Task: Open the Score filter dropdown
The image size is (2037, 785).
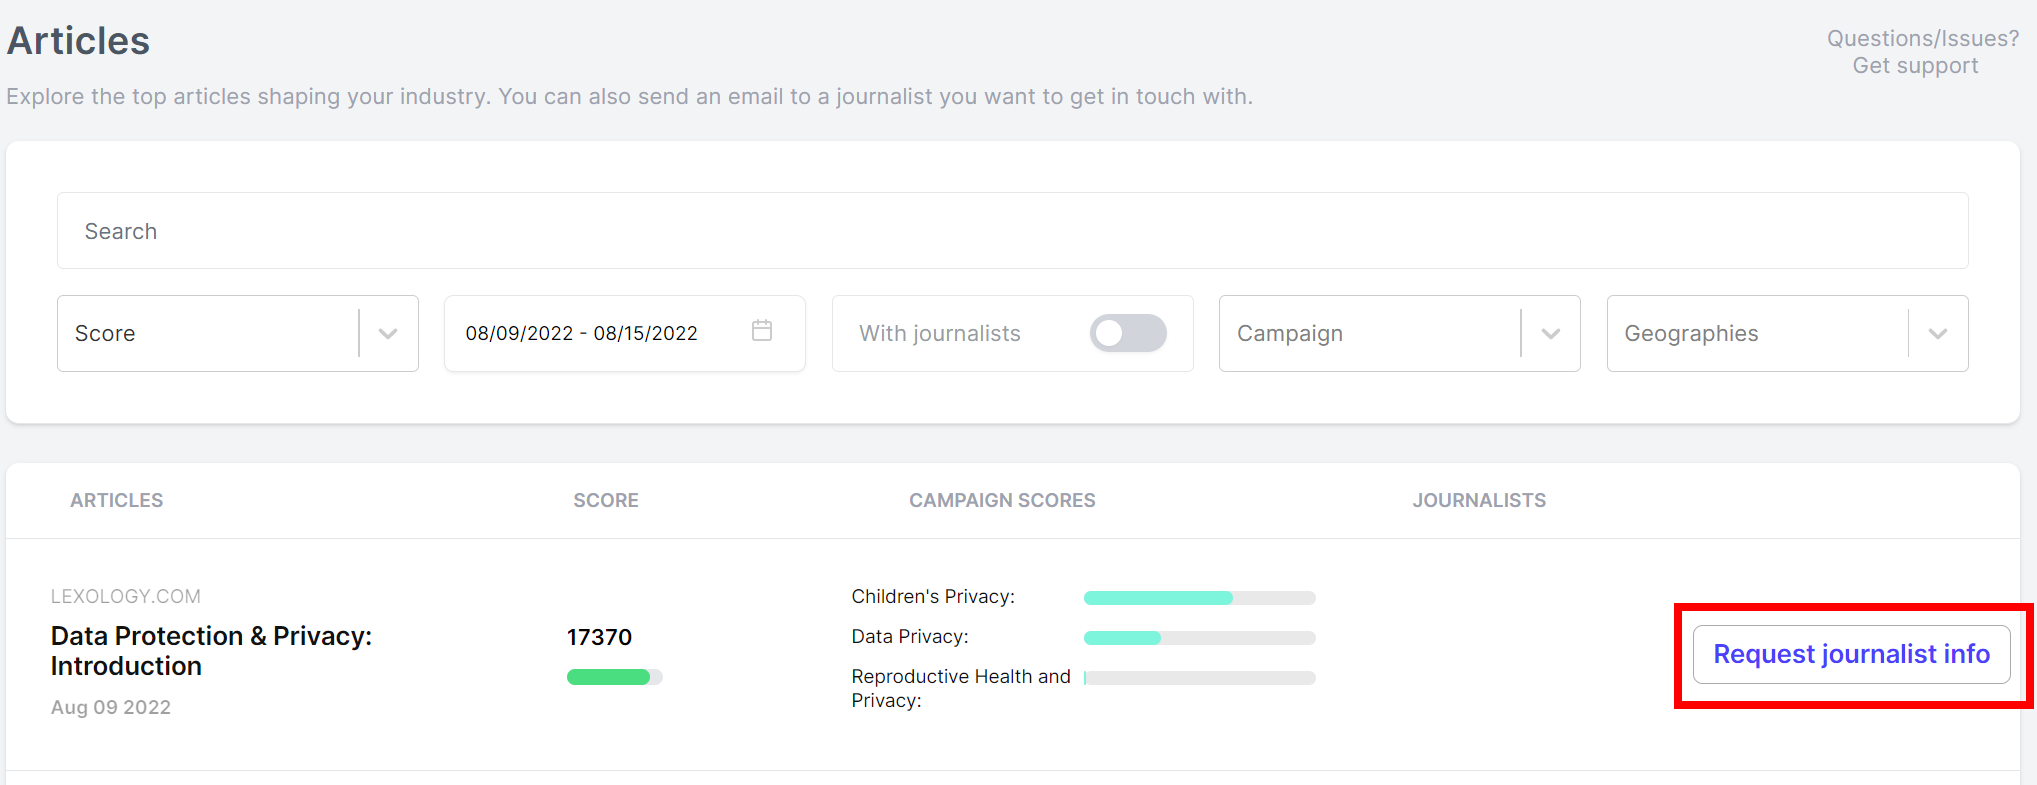Action: (238, 333)
